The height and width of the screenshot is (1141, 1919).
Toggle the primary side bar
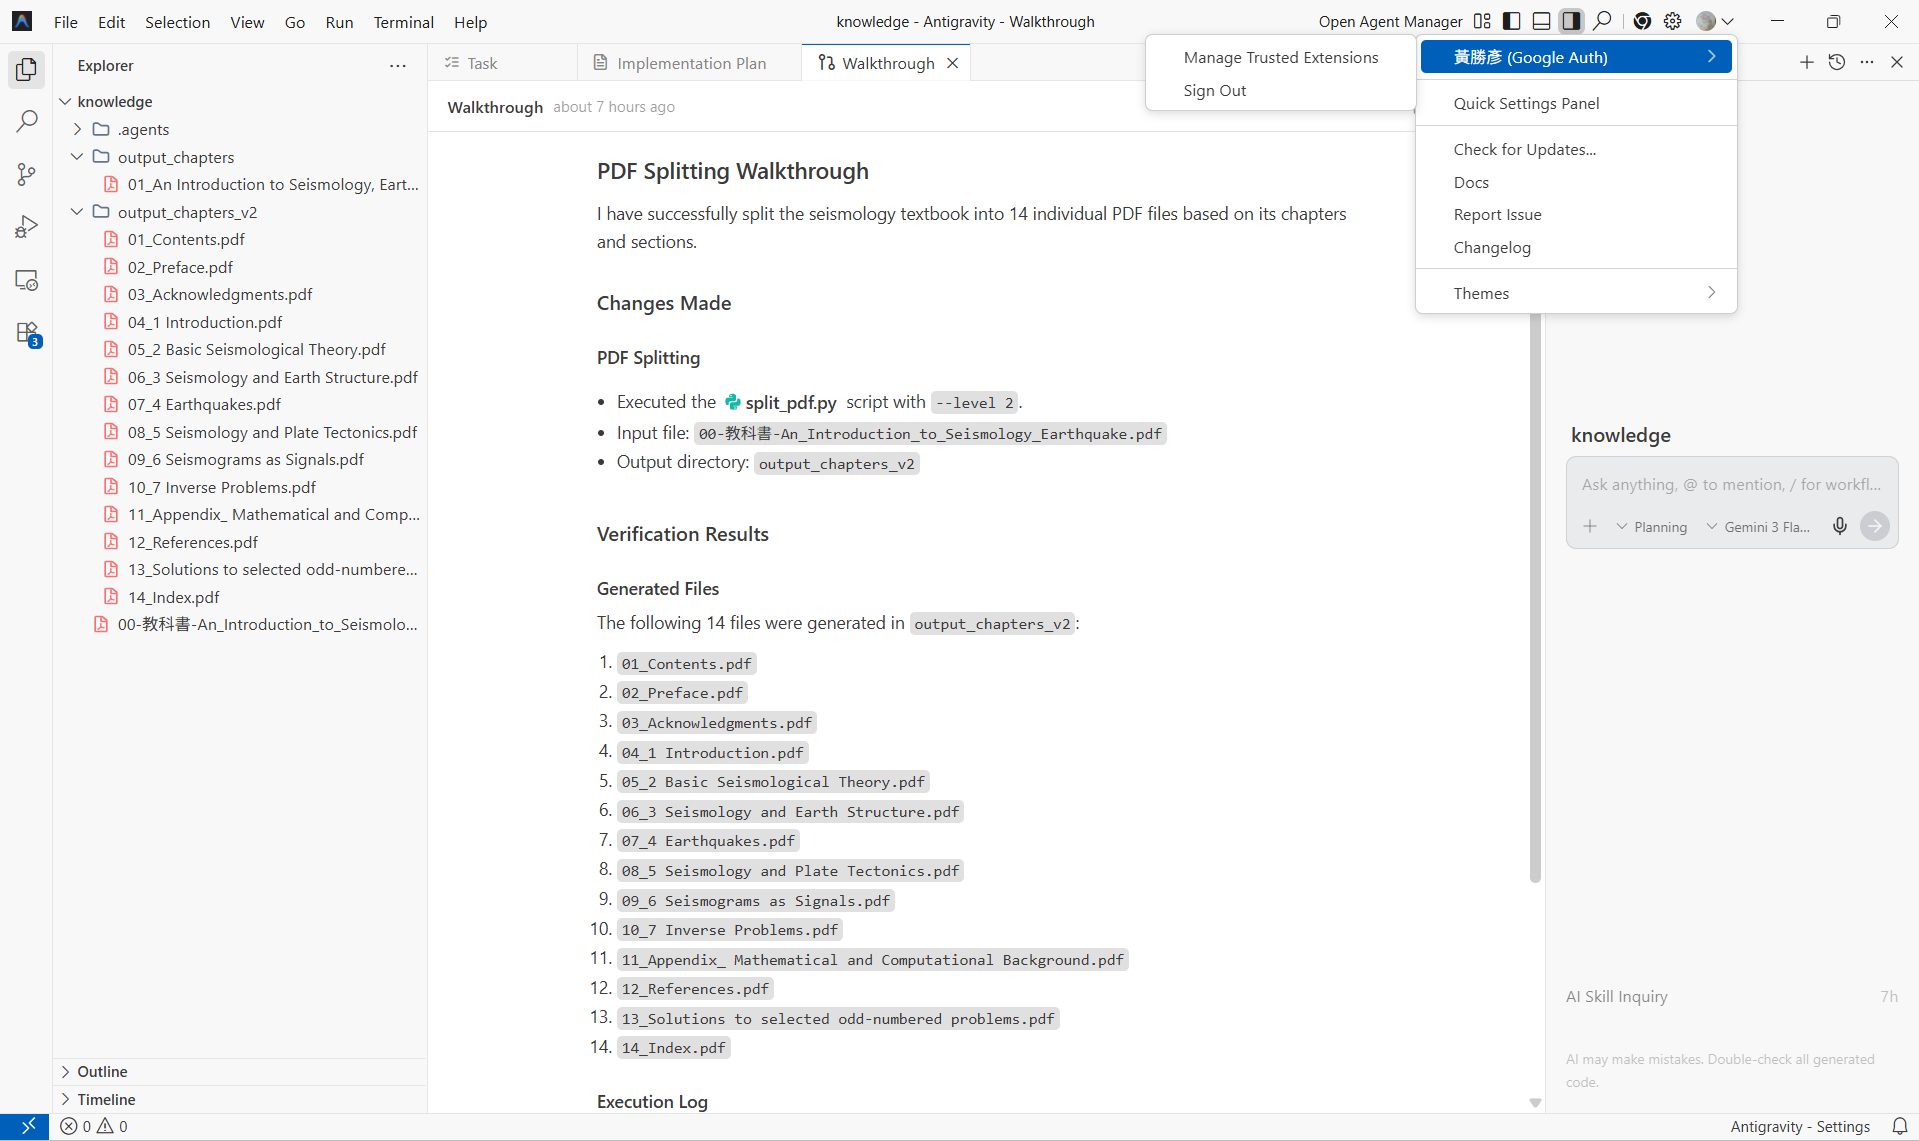1512,21
